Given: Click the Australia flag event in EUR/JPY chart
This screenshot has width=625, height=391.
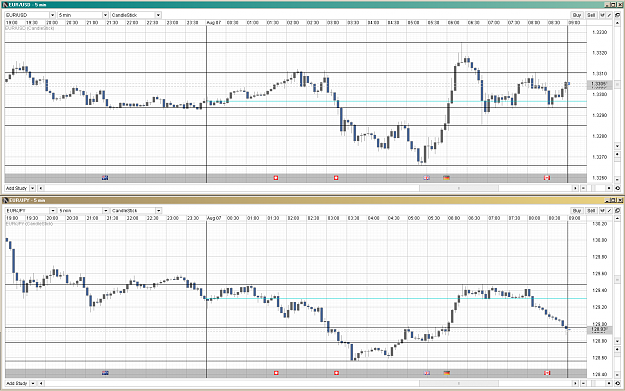Looking at the screenshot, I should click(105, 373).
